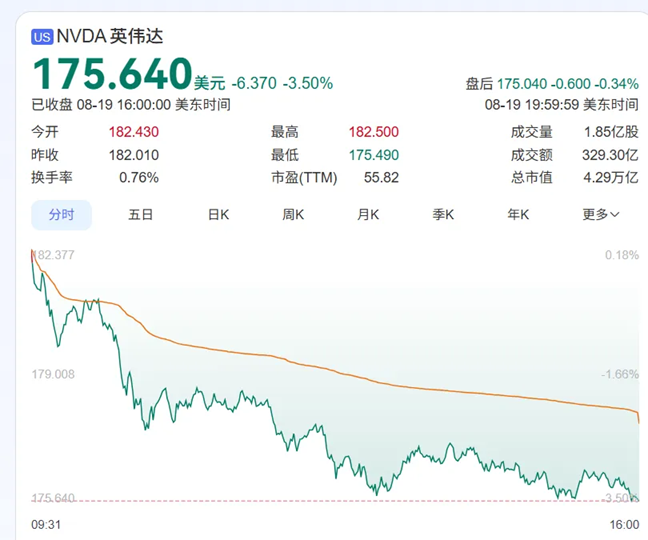Click the 最低 low price 175.490

[x=372, y=155]
